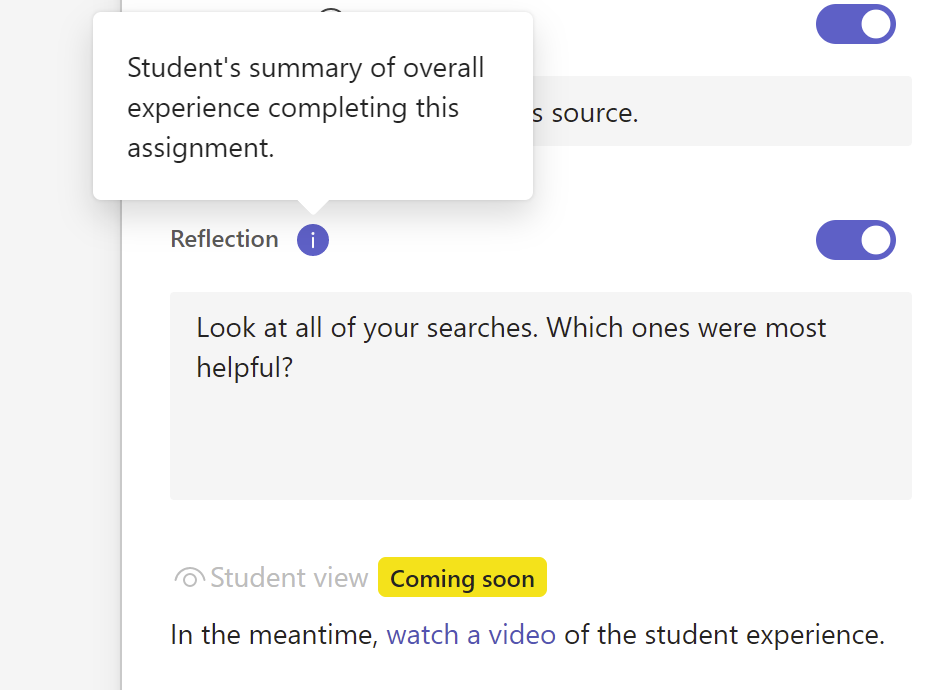944x690 pixels.
Task: Click the partially hidden info icon at top
Action: coord(331,11)
